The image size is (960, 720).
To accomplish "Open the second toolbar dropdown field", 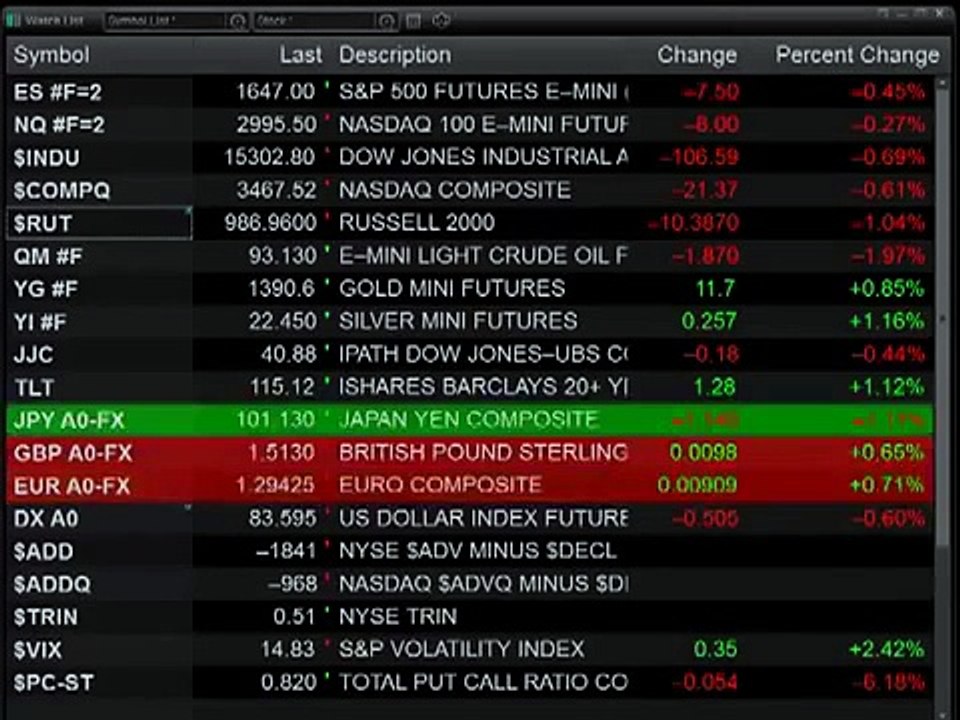I will (325, 21).
